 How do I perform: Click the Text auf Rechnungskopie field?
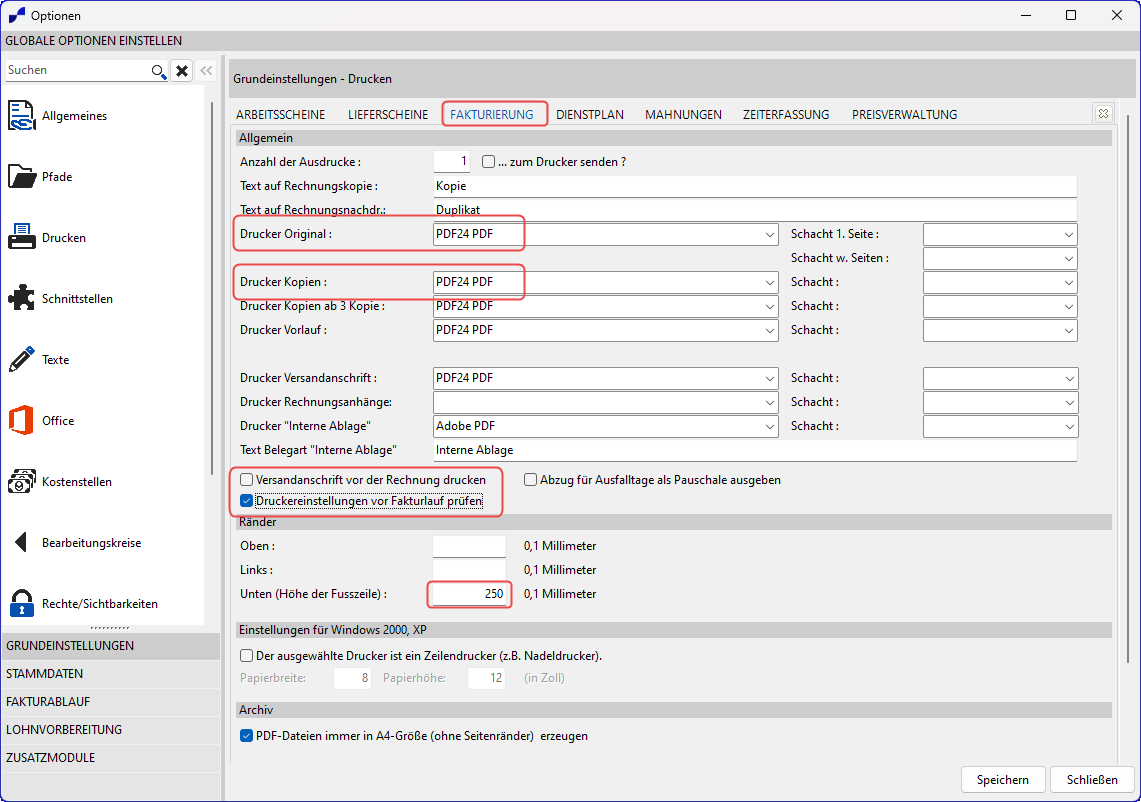(x=755, y=186)
